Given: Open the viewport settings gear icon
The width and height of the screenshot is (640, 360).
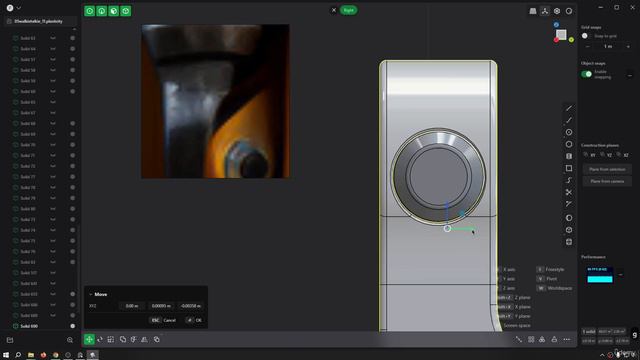Looking at the screenshot, I should tap(557, 11).
